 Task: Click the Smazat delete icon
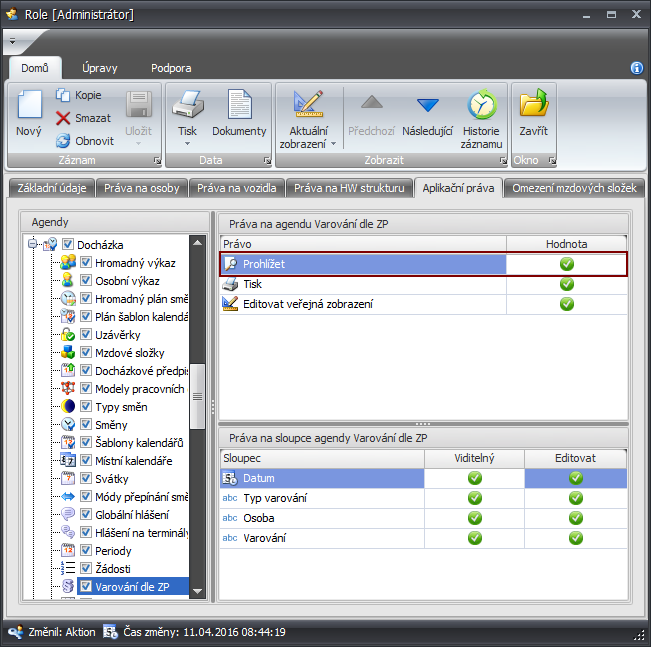[63, 118]
